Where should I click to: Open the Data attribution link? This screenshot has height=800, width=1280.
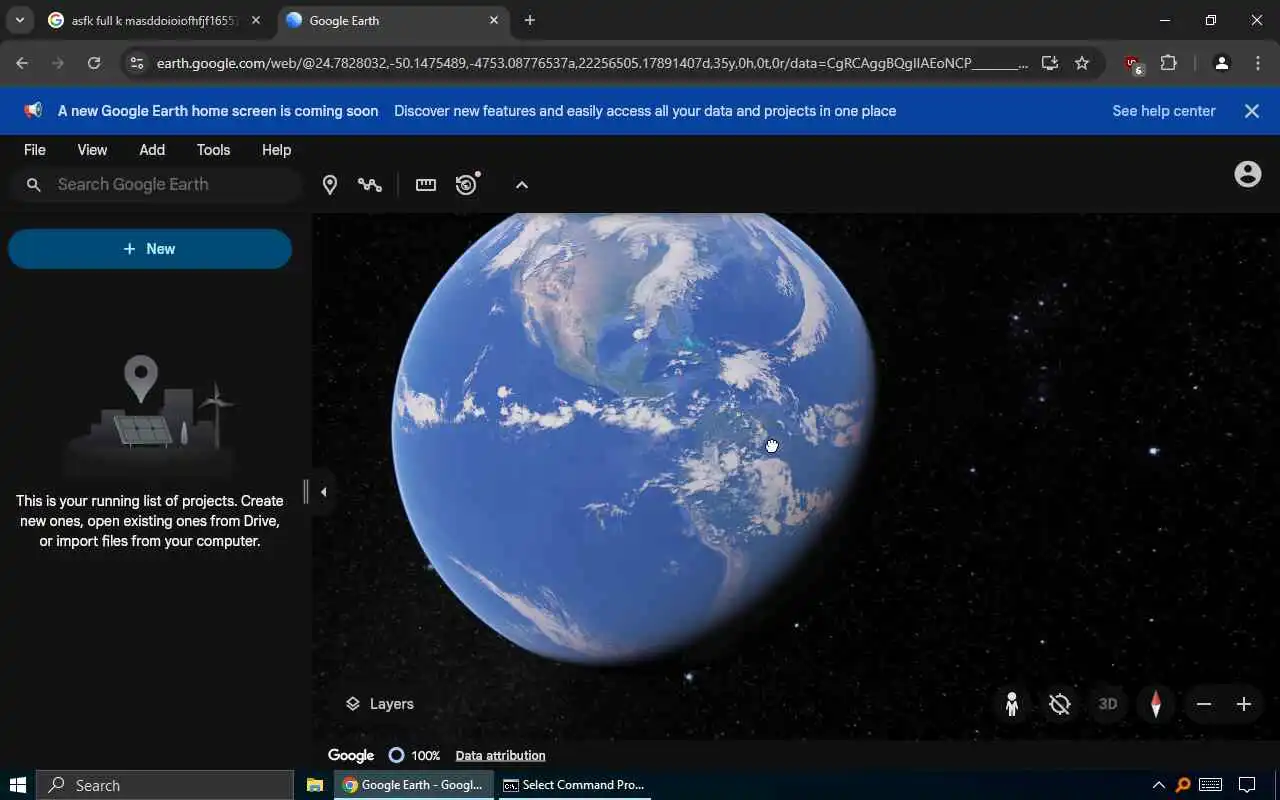tap(500, 756)
